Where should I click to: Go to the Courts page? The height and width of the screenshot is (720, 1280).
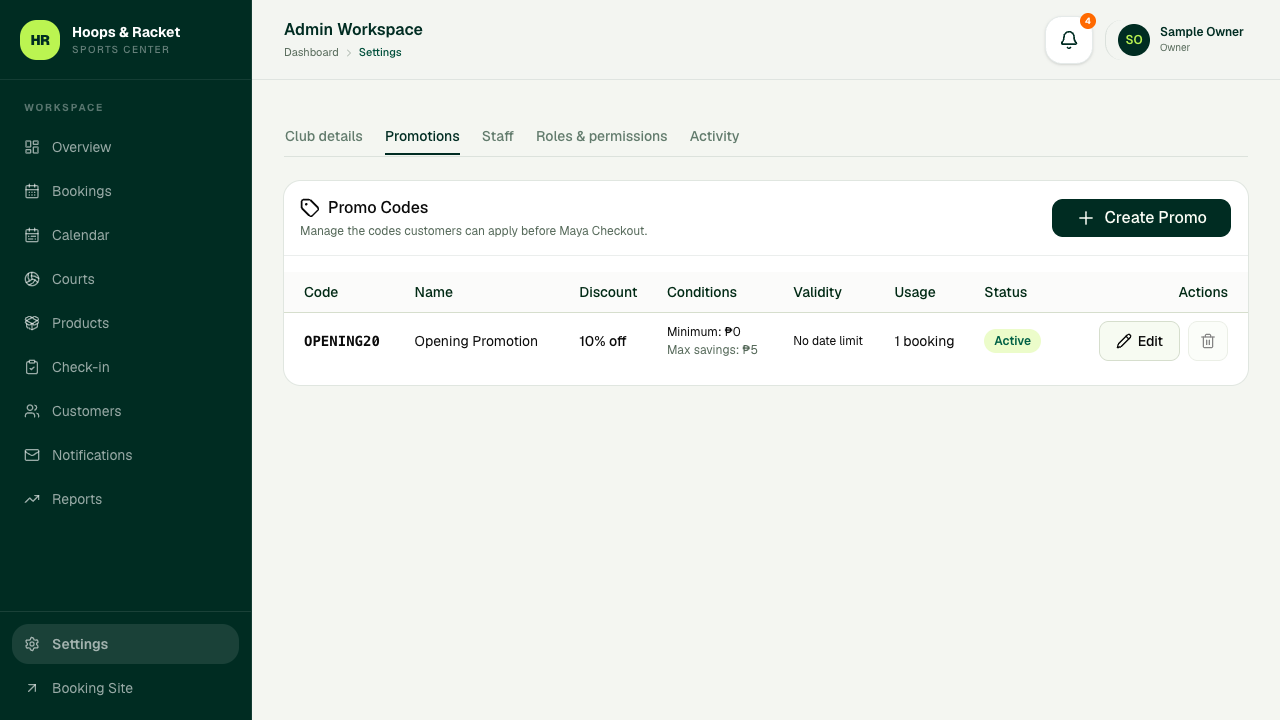[x=126, y=279]
